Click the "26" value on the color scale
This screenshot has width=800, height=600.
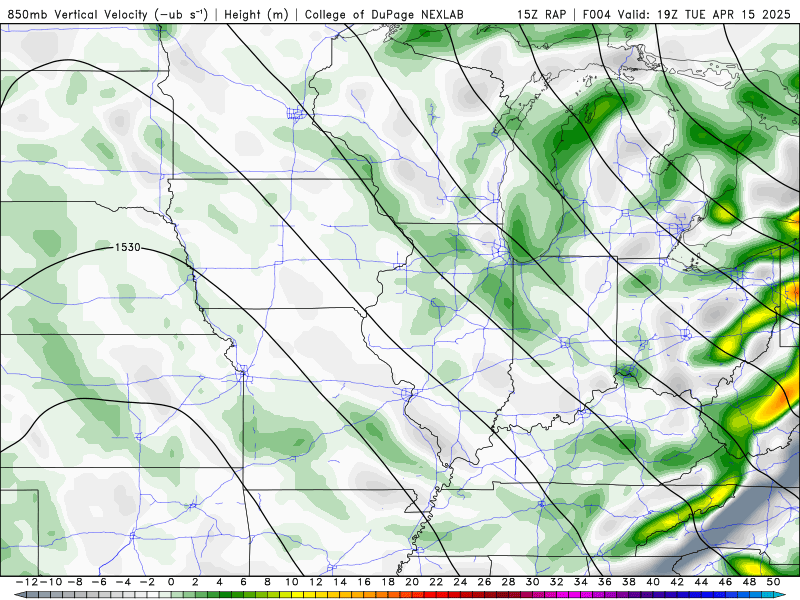point(484,582)
